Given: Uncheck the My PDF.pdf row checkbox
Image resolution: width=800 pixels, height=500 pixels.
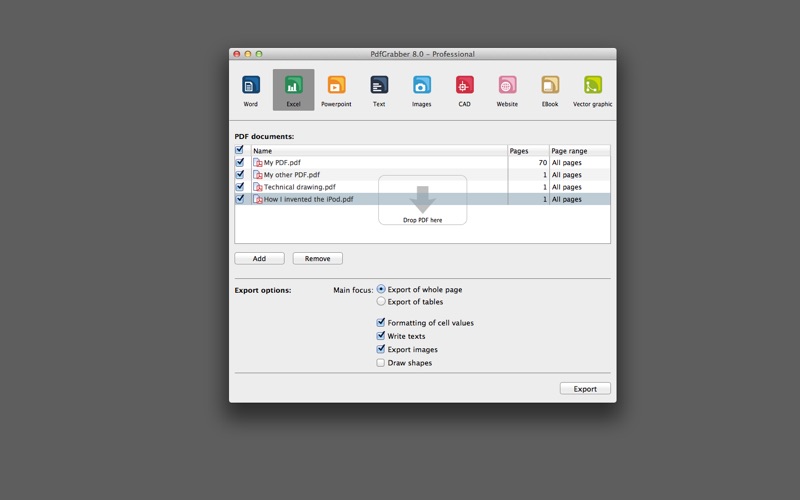Looking at the screenshot, I should coord(239,162).
